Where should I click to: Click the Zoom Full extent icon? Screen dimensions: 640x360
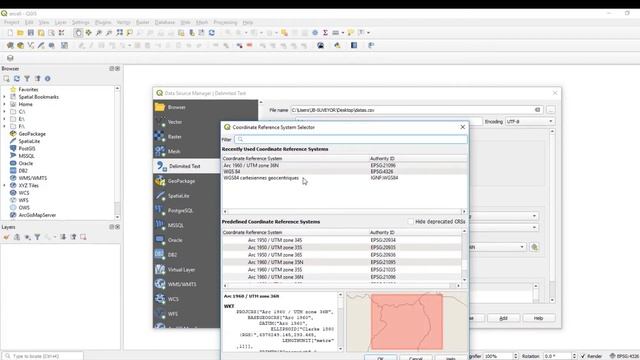pos(120,33)
